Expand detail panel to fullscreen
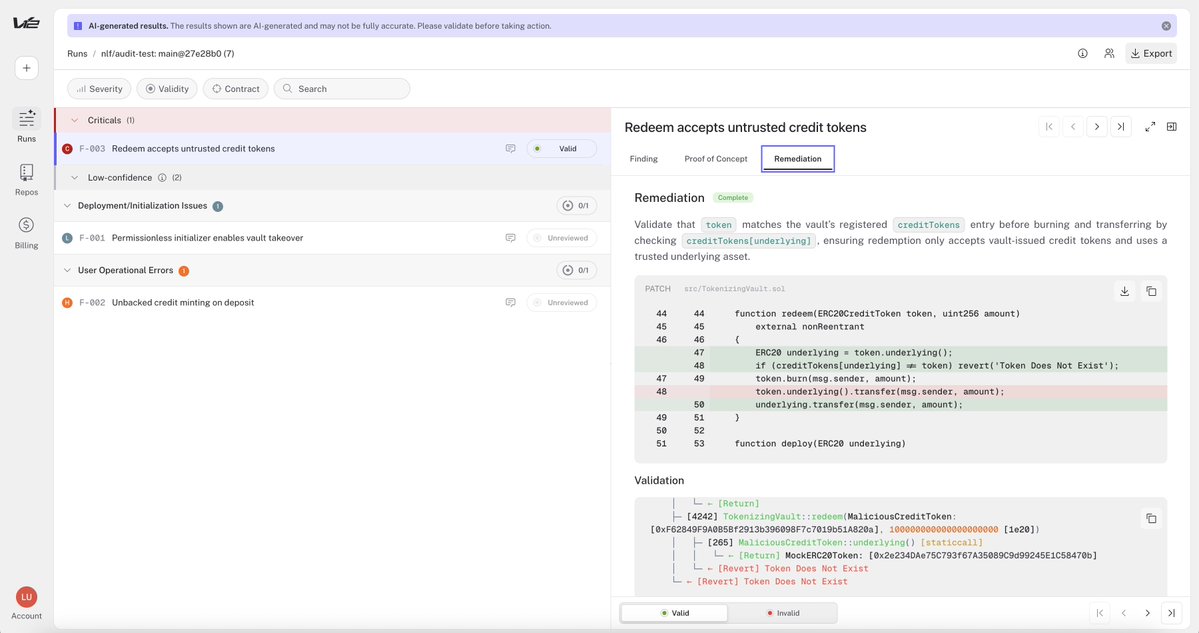The width and height of the screenshot is (1199, 633). pos(1149,127)
